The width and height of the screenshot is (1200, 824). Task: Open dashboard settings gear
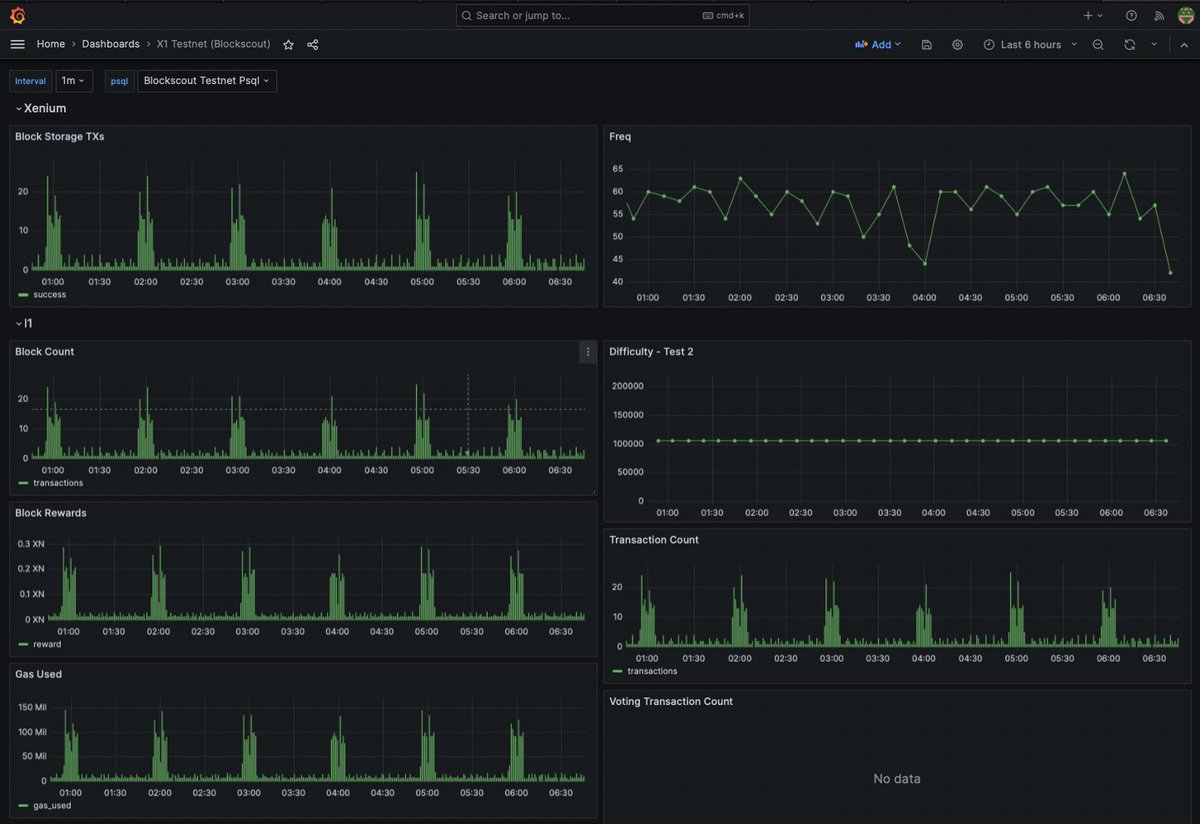(x=957, y=45)
